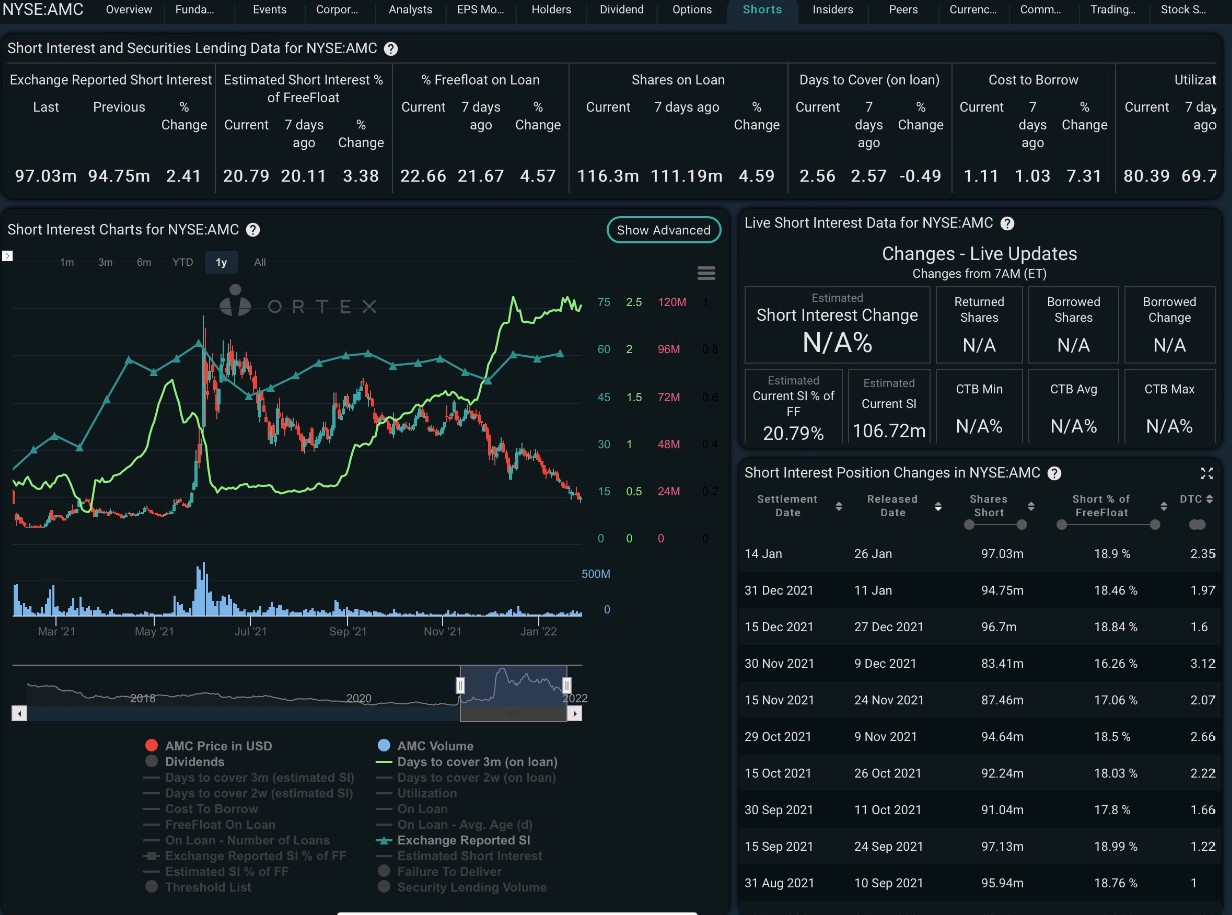1232x915 pixels.
Task: Click the 83.41m shares short value
Action: coord(1002,664)
